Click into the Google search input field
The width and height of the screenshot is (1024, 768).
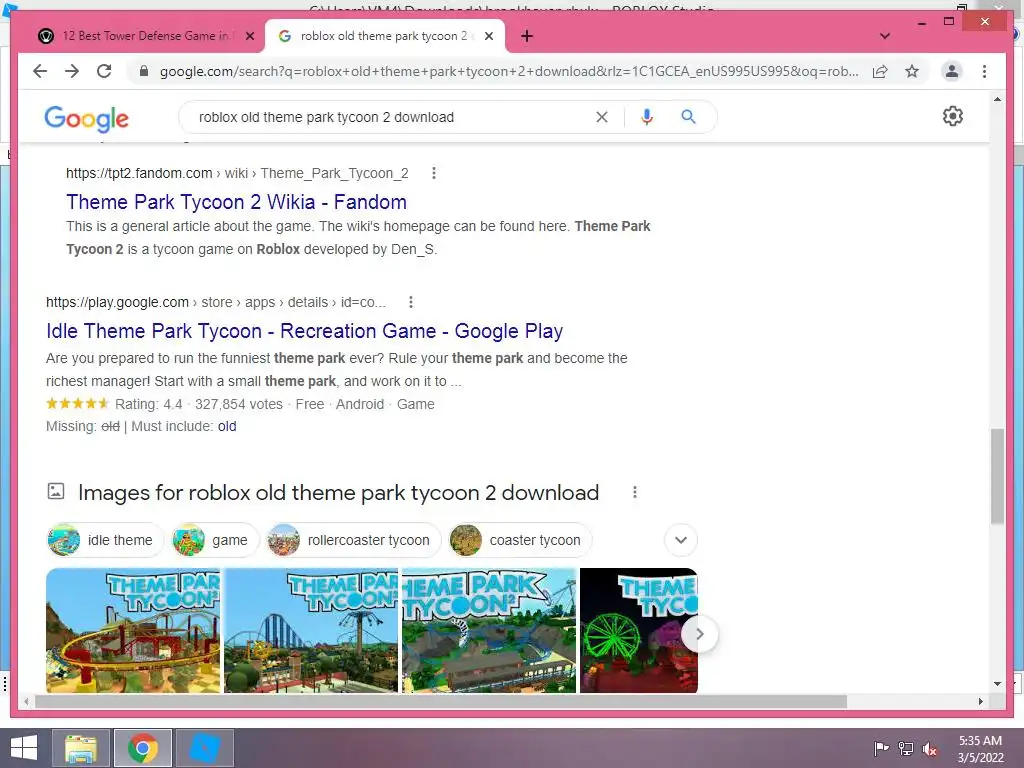coord(391,117)
